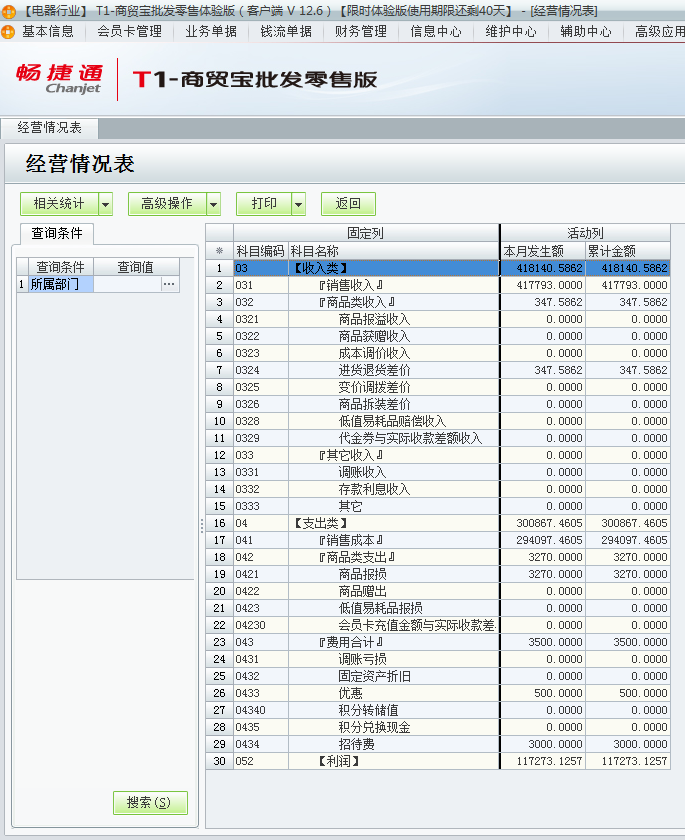This screenshot has height=840, width=685.
Task: Click the 打印 button
Action: click(264, 204)
